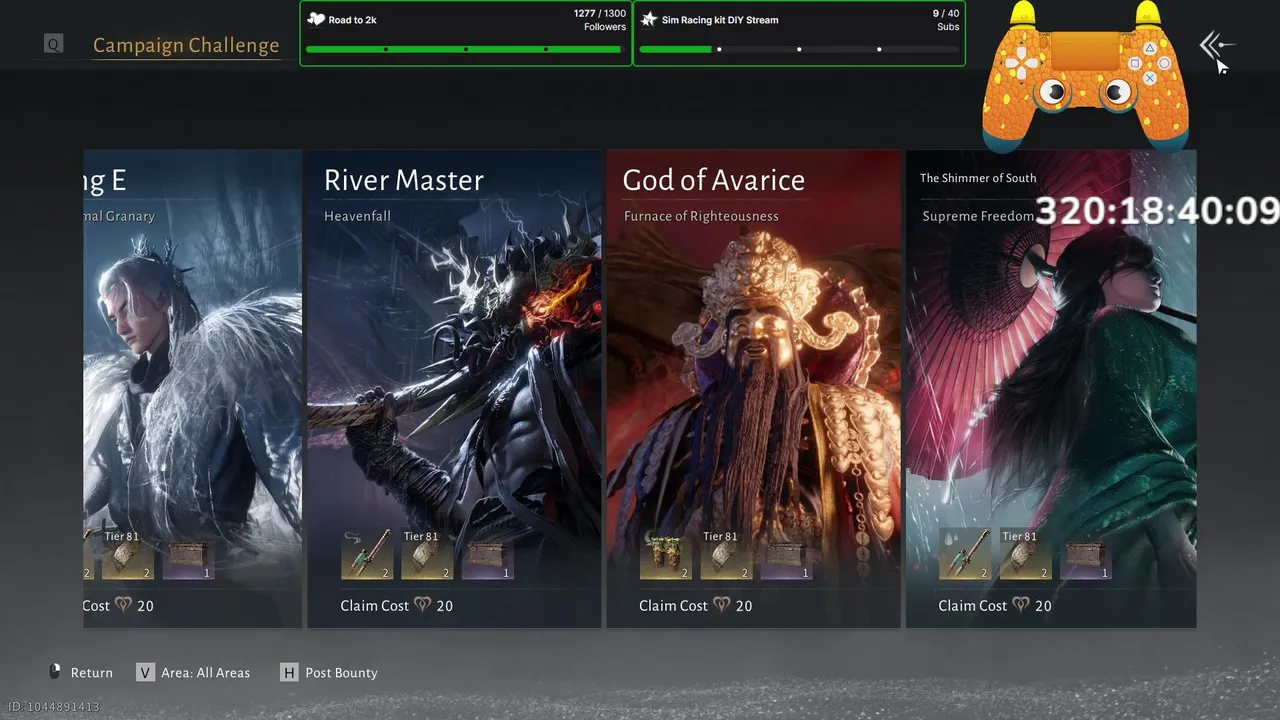This screenshot has width=1280, height=720.
Task: Click the V key icon for area filter
Action: [x=146, y=672]
